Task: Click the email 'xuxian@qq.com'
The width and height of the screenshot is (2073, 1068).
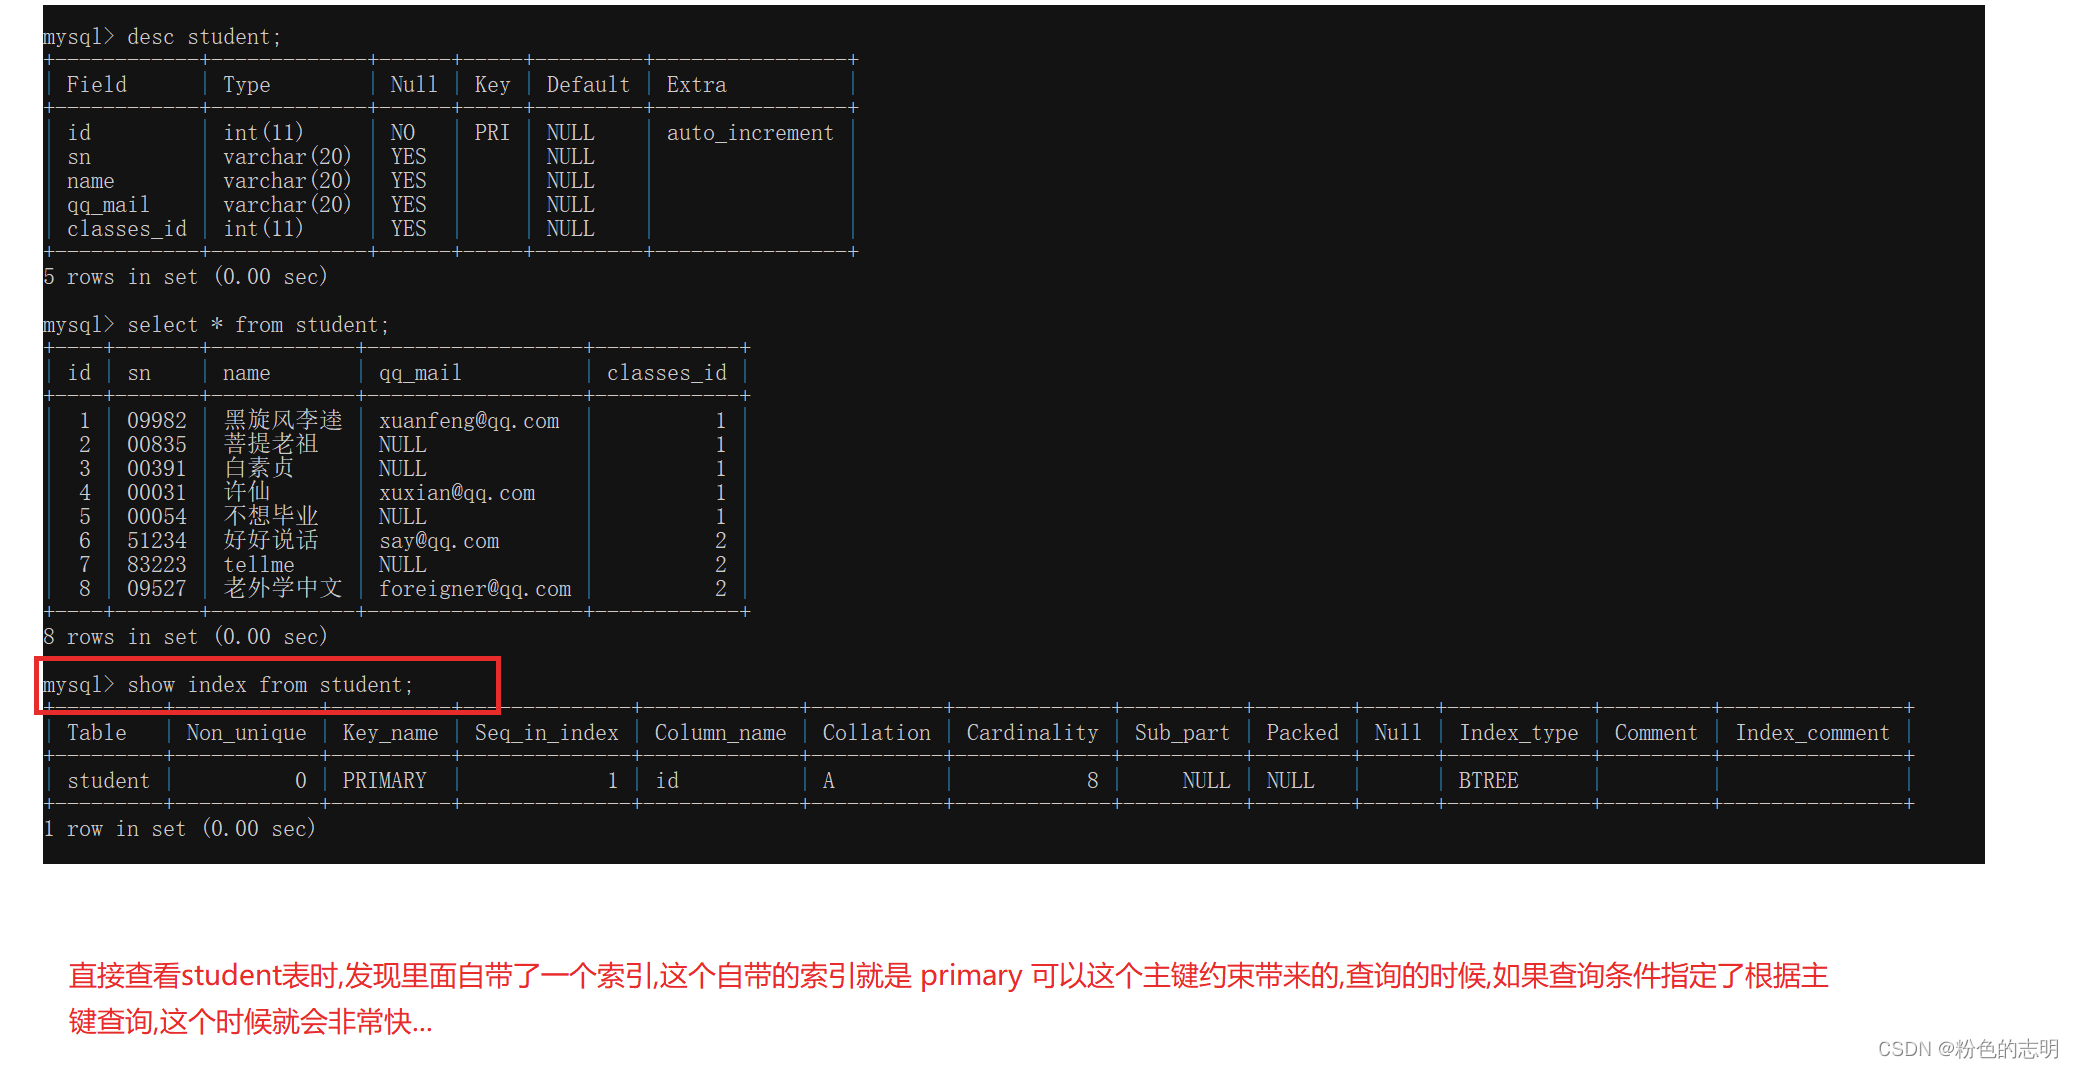Action: pos(457,493)
